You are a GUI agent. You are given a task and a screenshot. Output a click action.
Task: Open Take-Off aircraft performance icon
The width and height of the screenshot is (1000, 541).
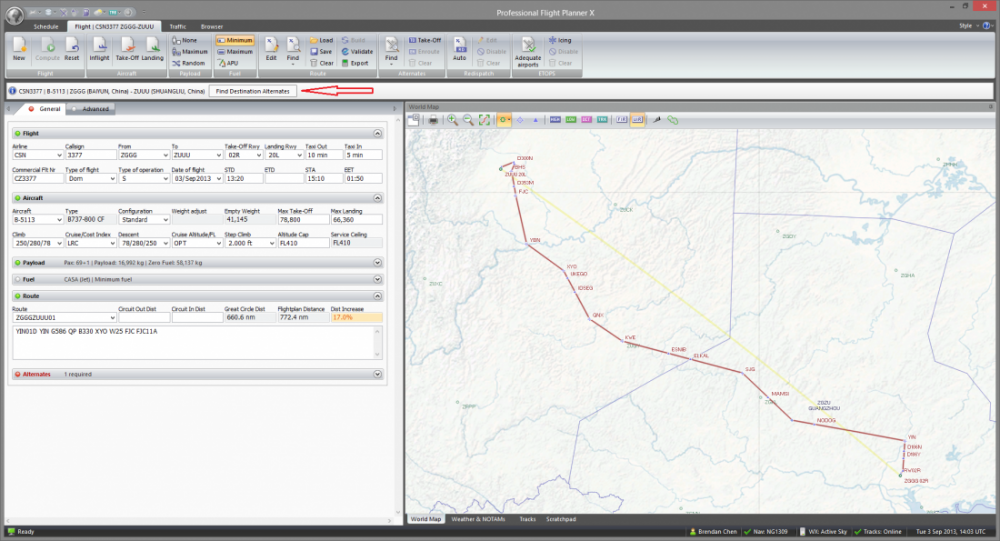tap(127, 49)
